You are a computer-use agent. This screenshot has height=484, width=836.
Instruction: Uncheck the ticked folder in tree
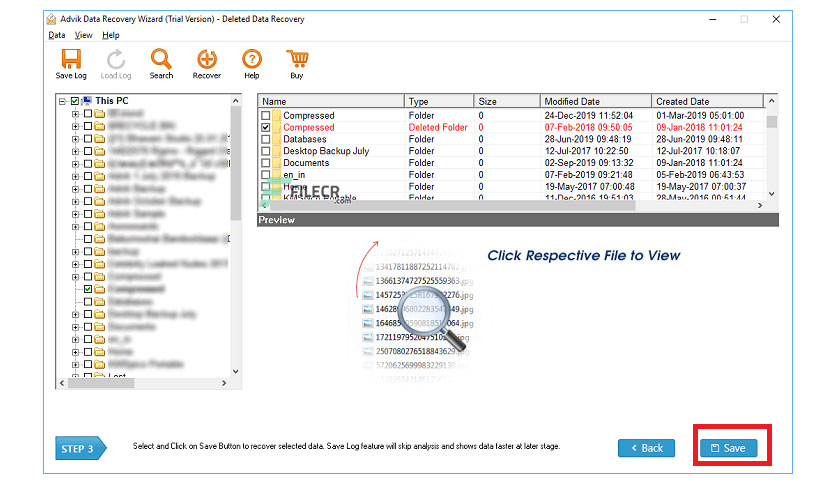coord(88,289)
